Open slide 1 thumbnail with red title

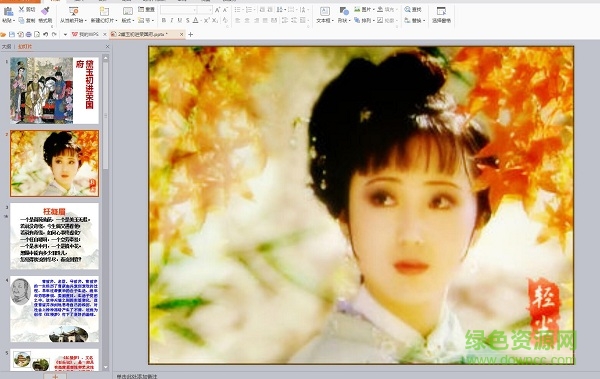point(54,90)
